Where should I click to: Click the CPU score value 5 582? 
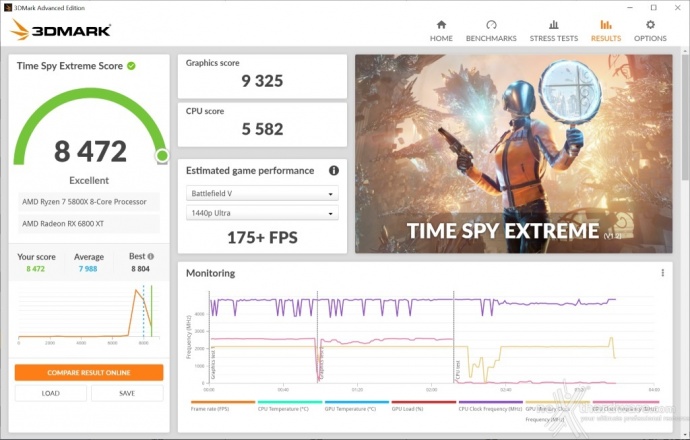[x=262, y=129]
